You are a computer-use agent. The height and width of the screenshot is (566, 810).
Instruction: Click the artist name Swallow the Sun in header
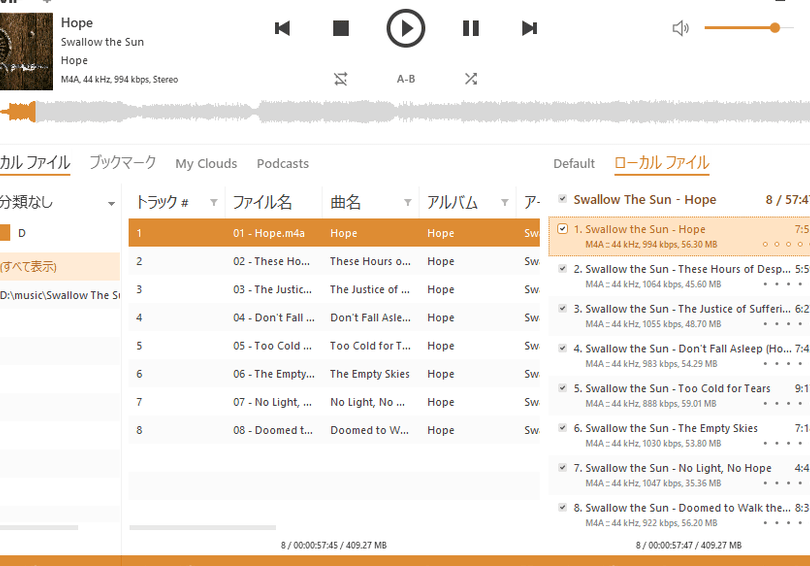coord(102,42)
